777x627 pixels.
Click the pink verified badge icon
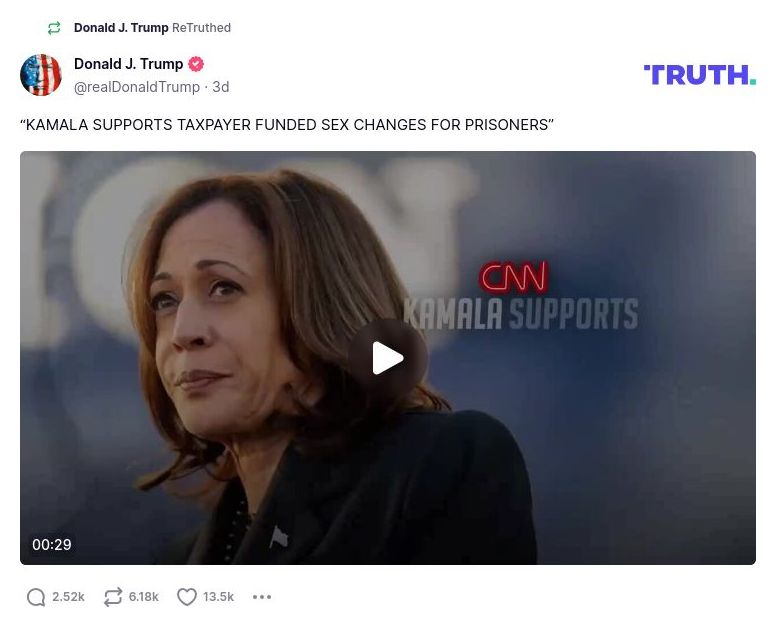click(196, 64)
